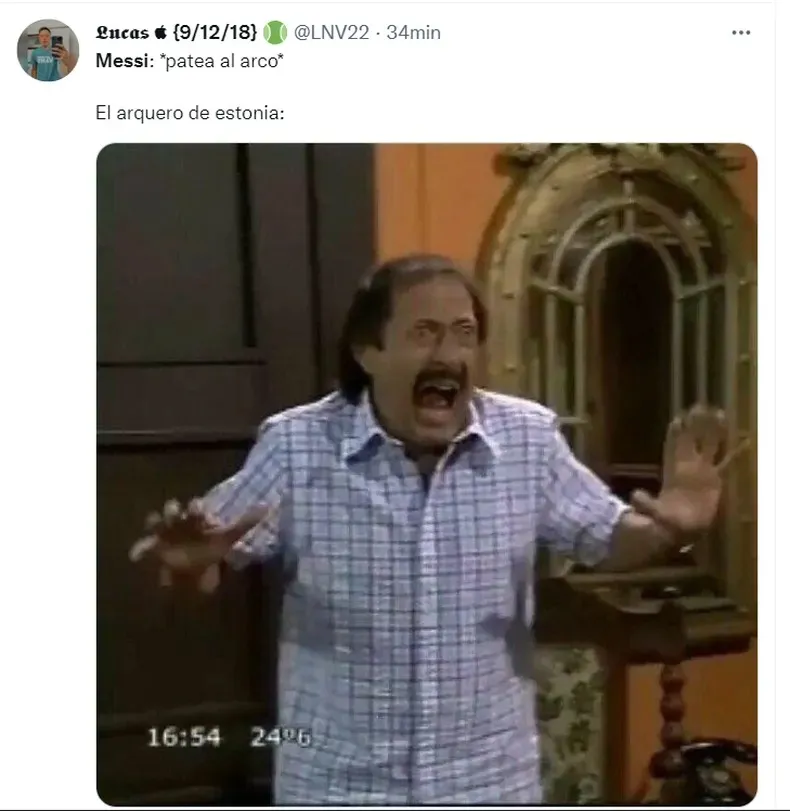Click the 16:54 time overlay in image
Viewport: 790px width, 811px height.
click(184, 737)
